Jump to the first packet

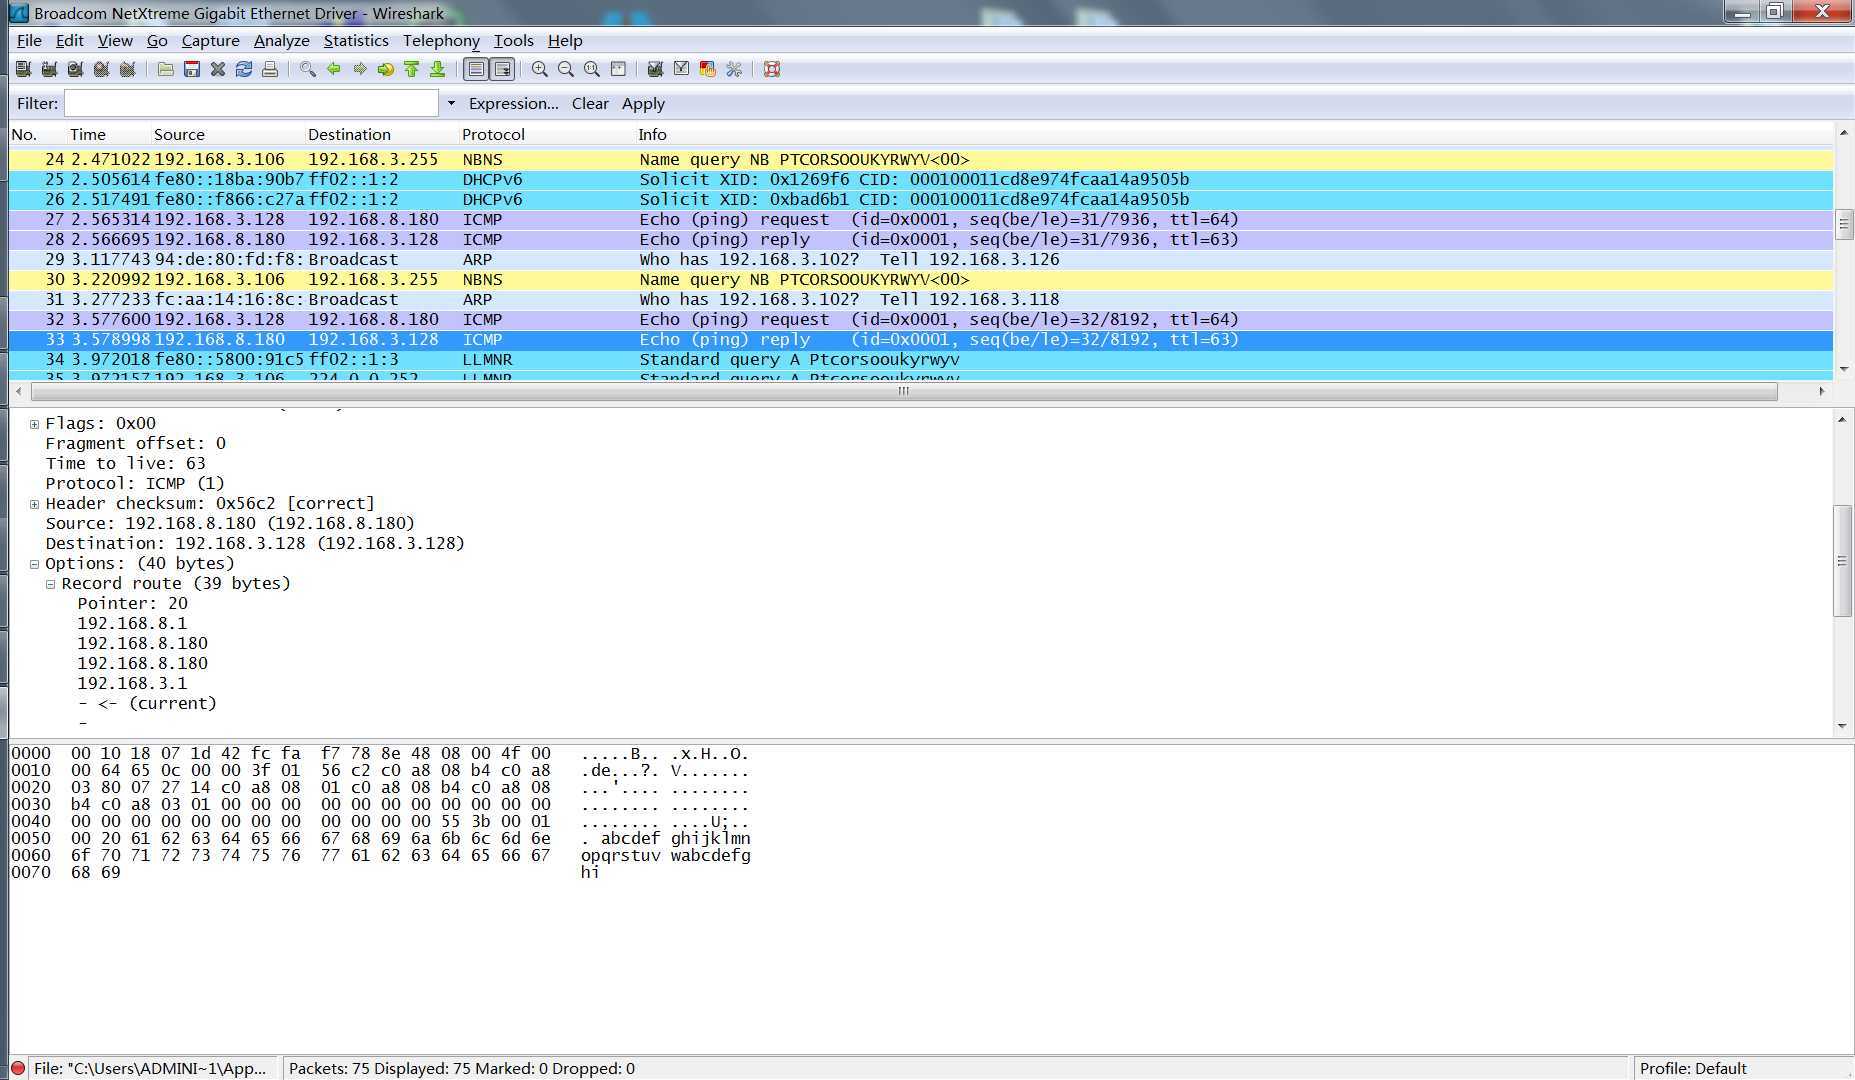point(412,69)
